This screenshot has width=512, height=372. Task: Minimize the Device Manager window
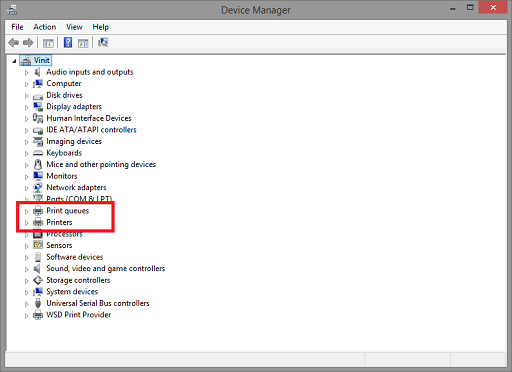coord(452,8)
